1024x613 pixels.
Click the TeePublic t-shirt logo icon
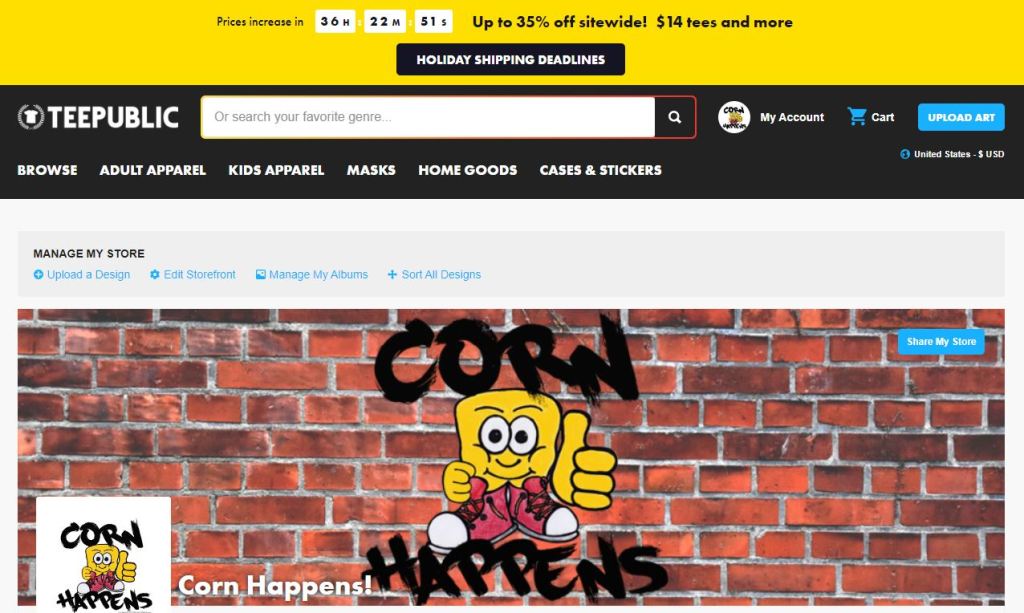31,117
